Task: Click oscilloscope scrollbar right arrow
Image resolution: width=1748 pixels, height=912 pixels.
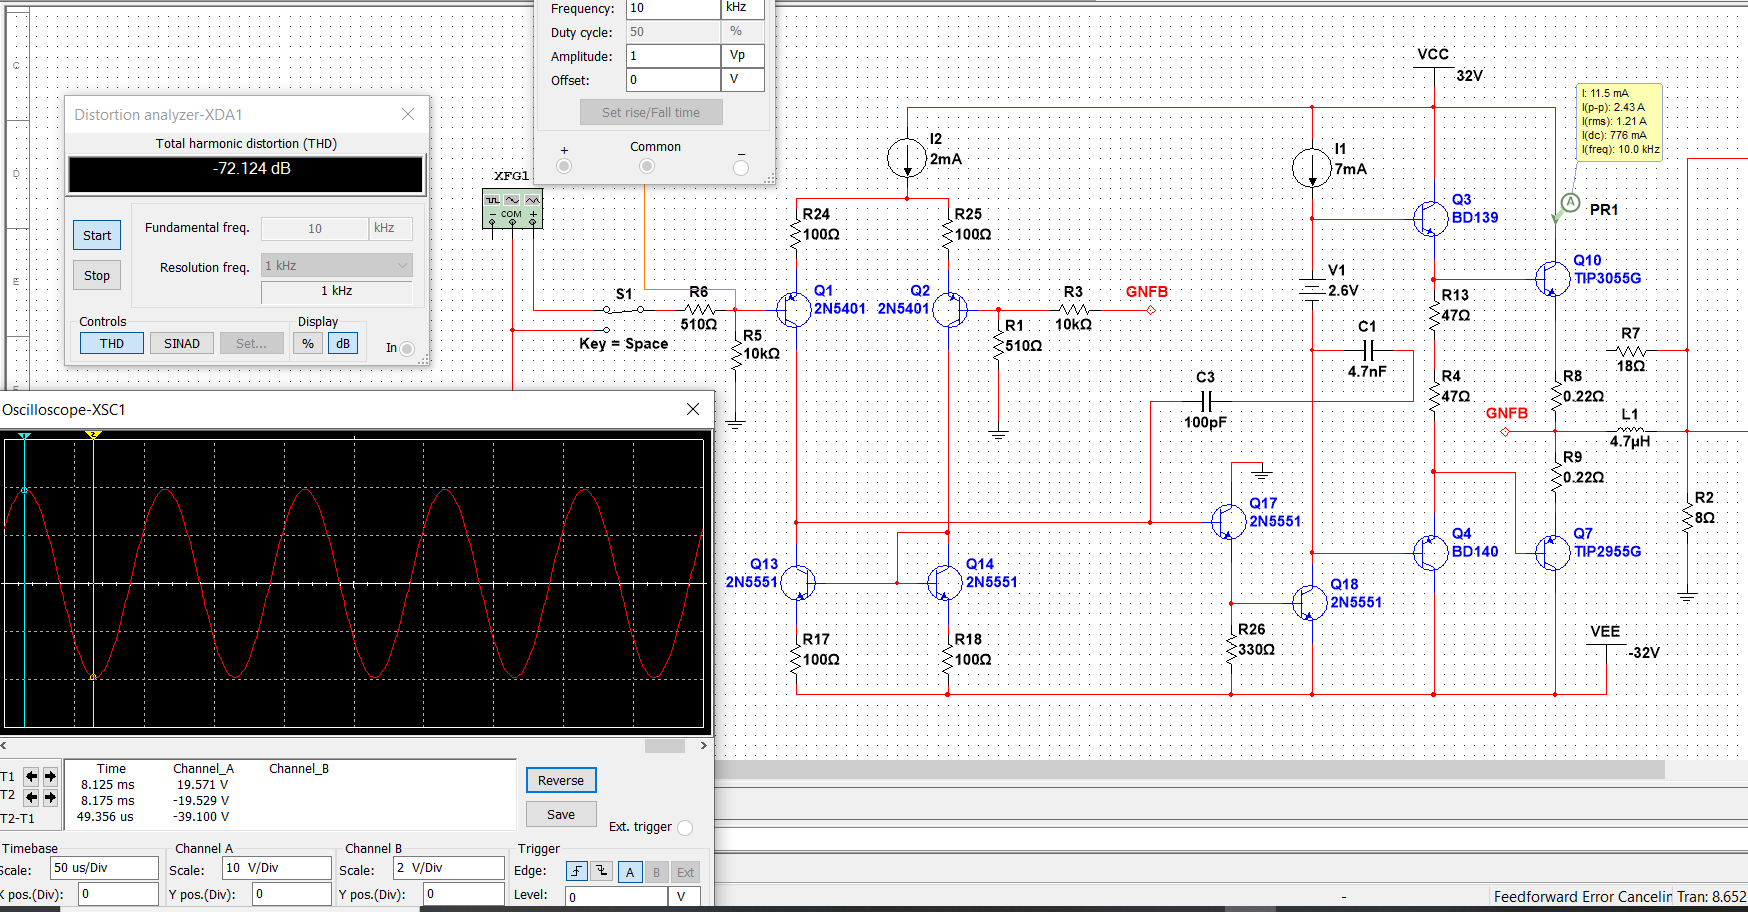Action: tap(703, 746)
